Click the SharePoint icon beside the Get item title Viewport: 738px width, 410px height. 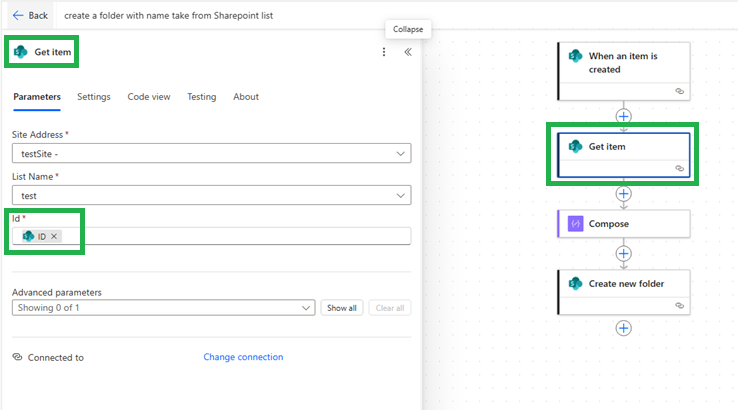click(21, 52)
